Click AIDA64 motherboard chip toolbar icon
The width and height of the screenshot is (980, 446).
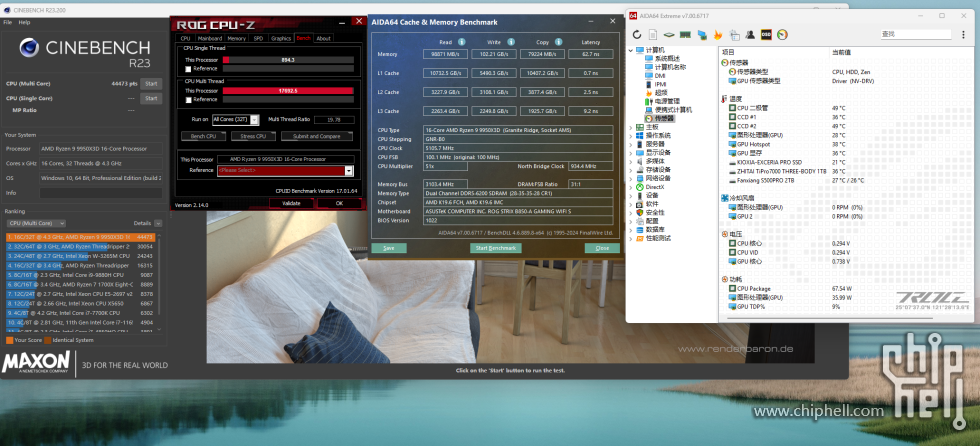pyautogui.click(x=669, y=34)
